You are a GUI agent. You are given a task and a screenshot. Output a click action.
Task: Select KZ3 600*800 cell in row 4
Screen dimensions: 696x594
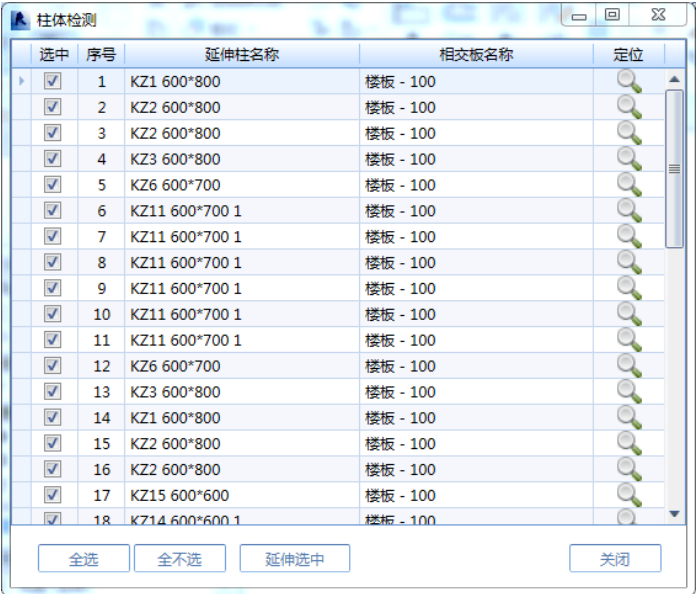(242, 159)
